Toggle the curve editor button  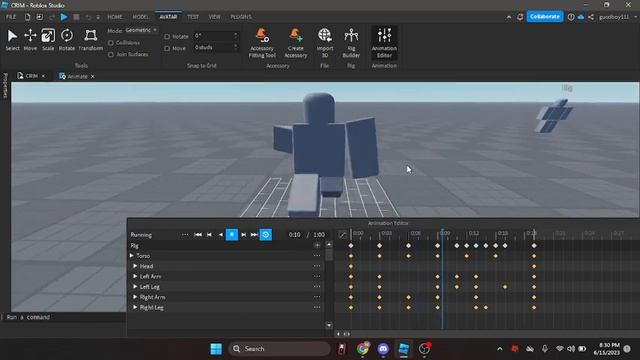(342, 235)
